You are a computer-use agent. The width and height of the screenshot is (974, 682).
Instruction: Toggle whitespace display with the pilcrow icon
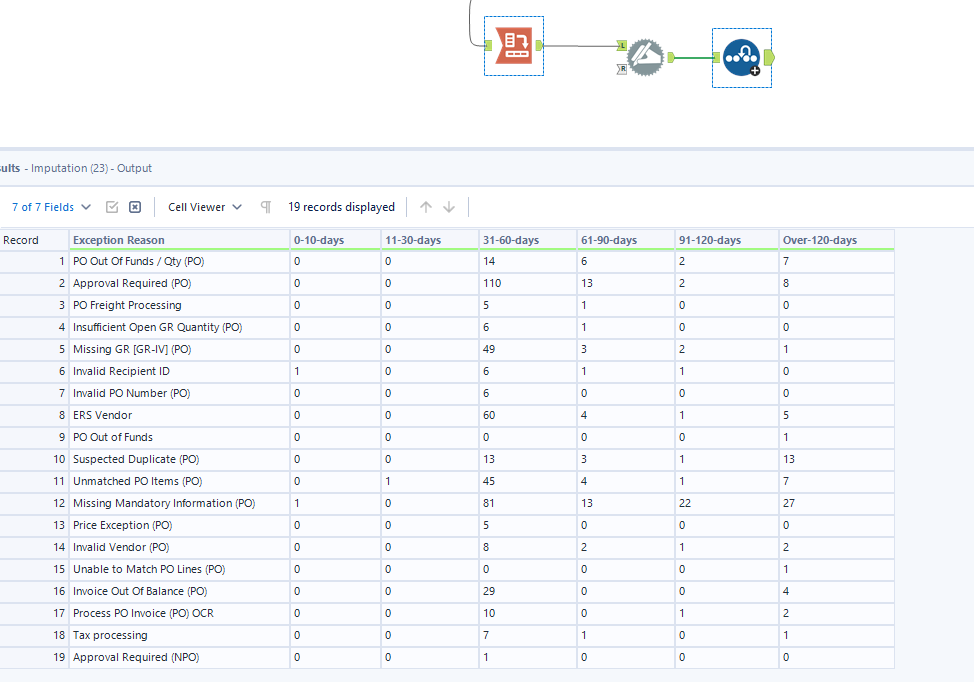(266, 207)
